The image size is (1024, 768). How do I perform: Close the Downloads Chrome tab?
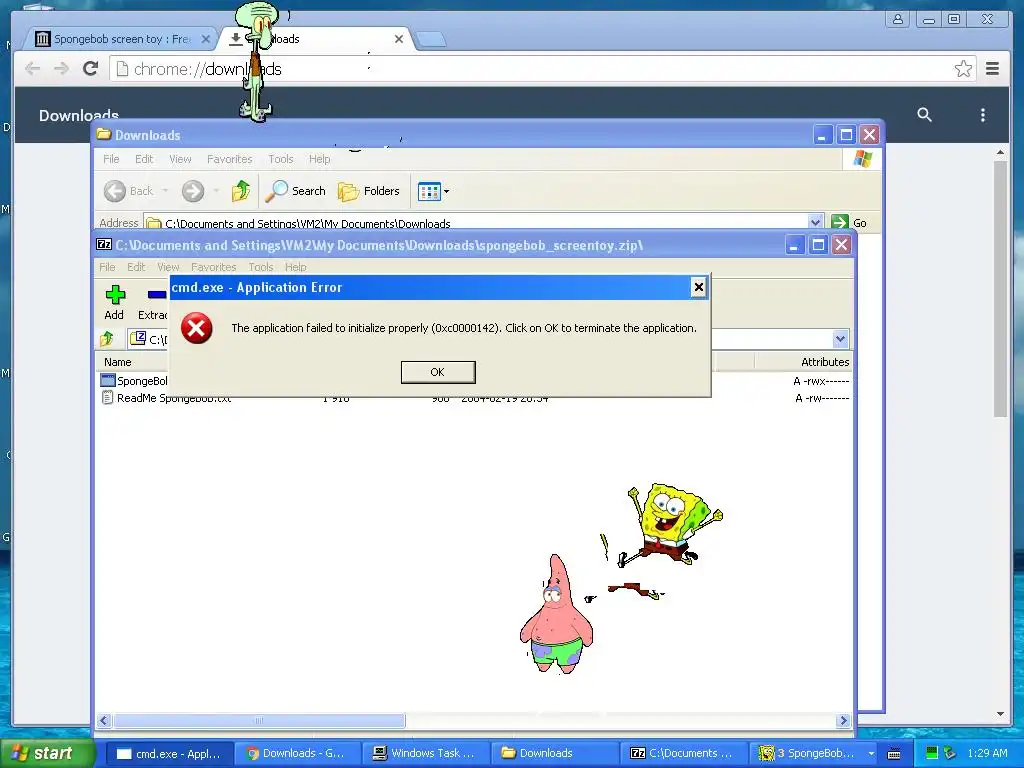click(398, 39)
